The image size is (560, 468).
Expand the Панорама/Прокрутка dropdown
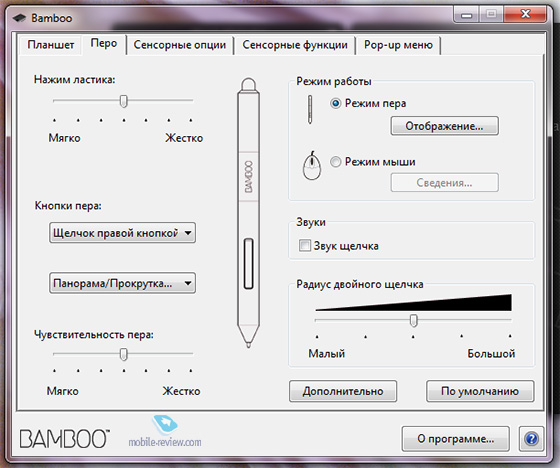(122, 283)
